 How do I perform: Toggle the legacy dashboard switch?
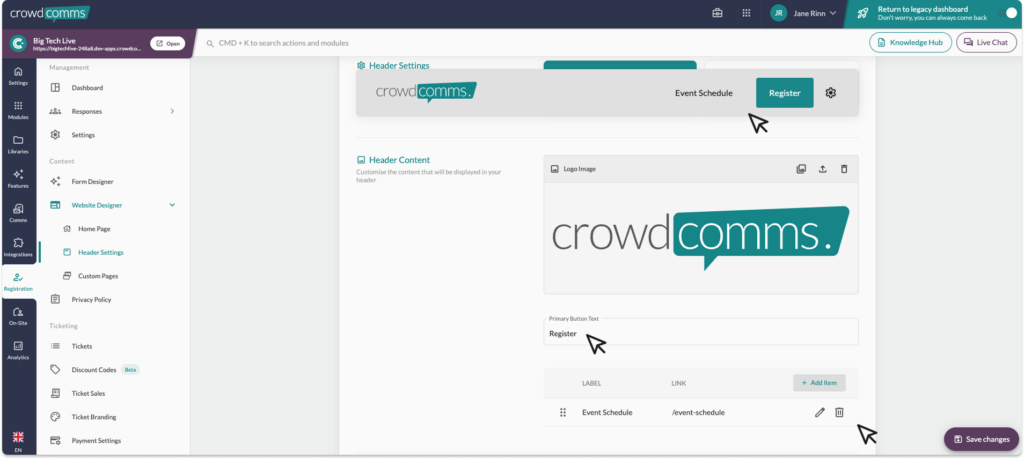coord(1008,13)
